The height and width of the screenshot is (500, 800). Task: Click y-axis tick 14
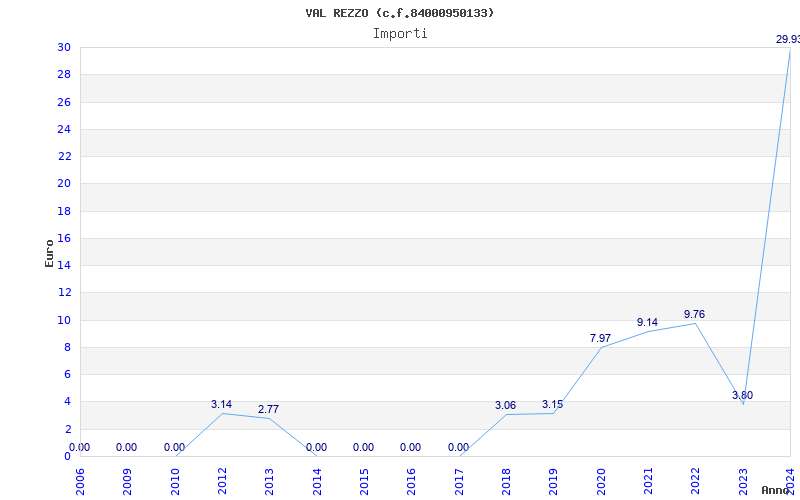[x=64, y=265]
